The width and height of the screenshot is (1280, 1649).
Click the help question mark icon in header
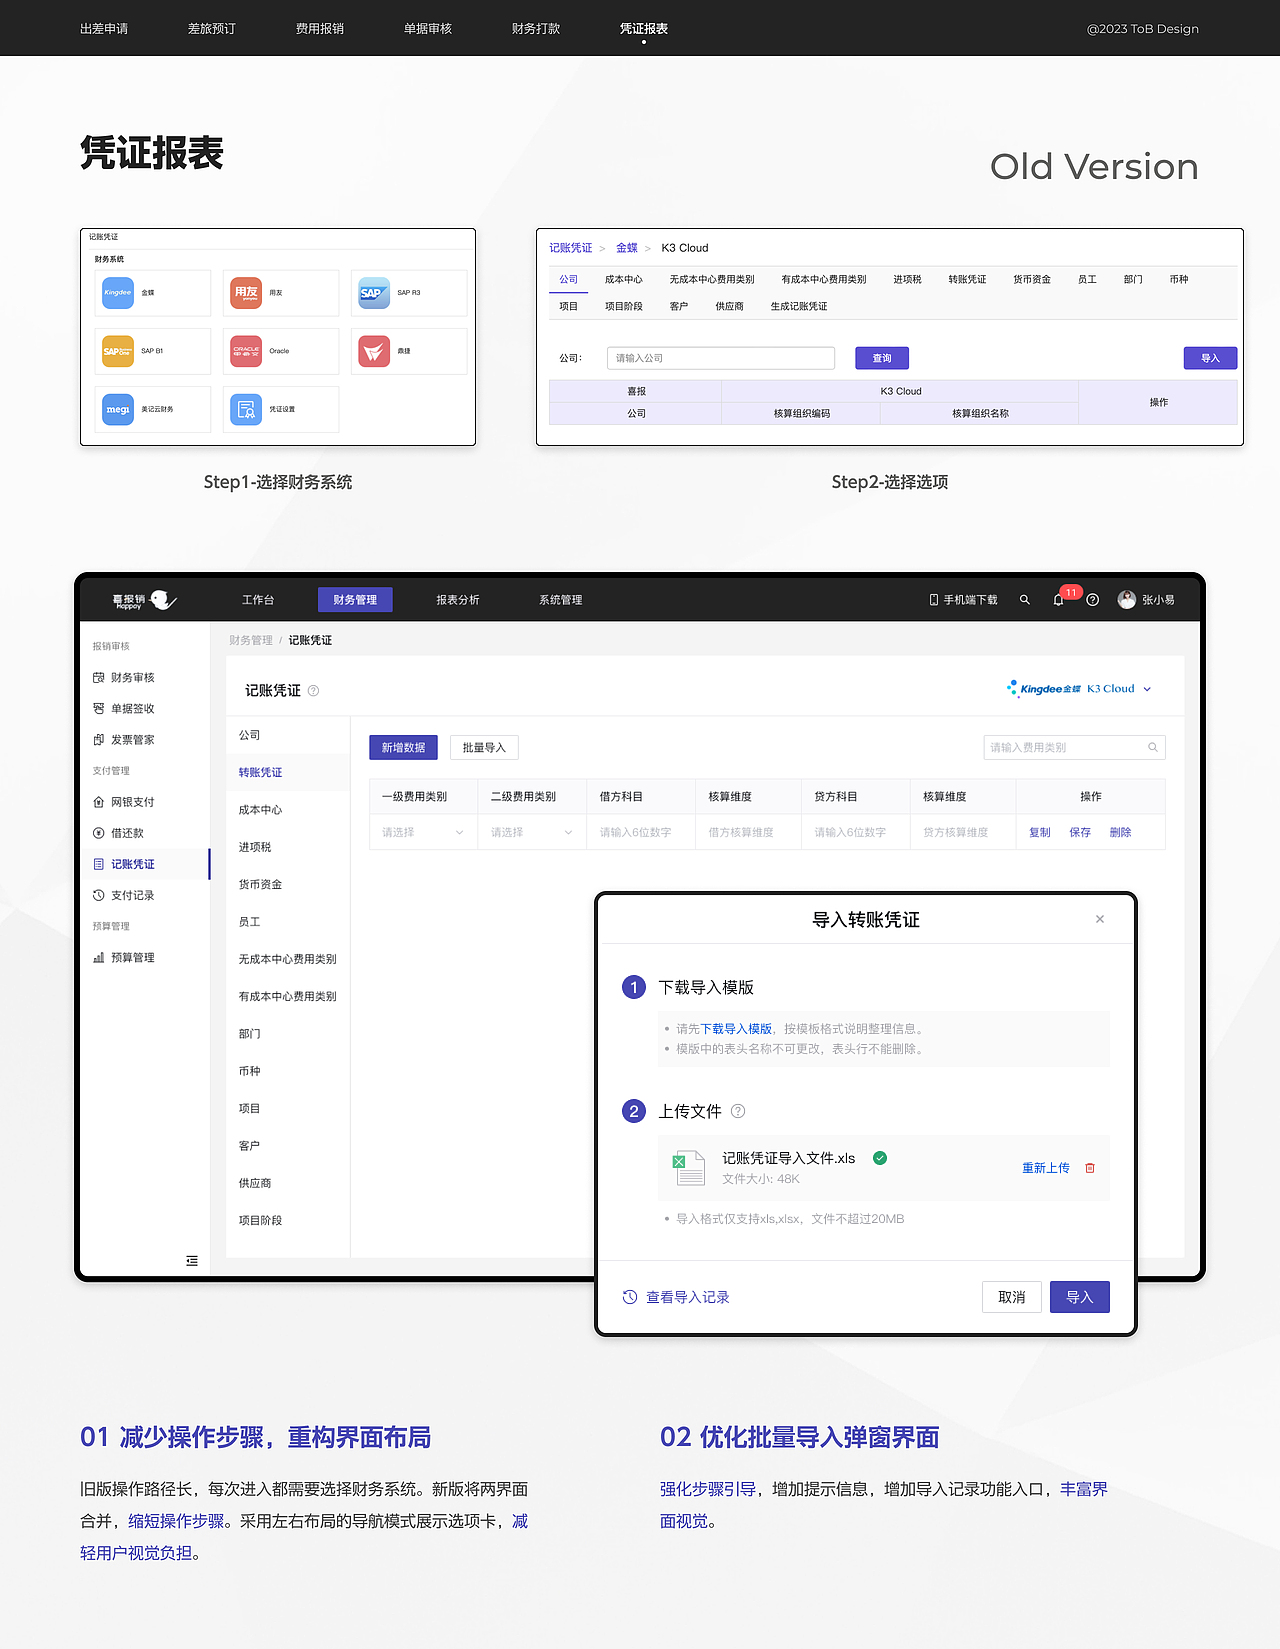tap(1093, 600)
